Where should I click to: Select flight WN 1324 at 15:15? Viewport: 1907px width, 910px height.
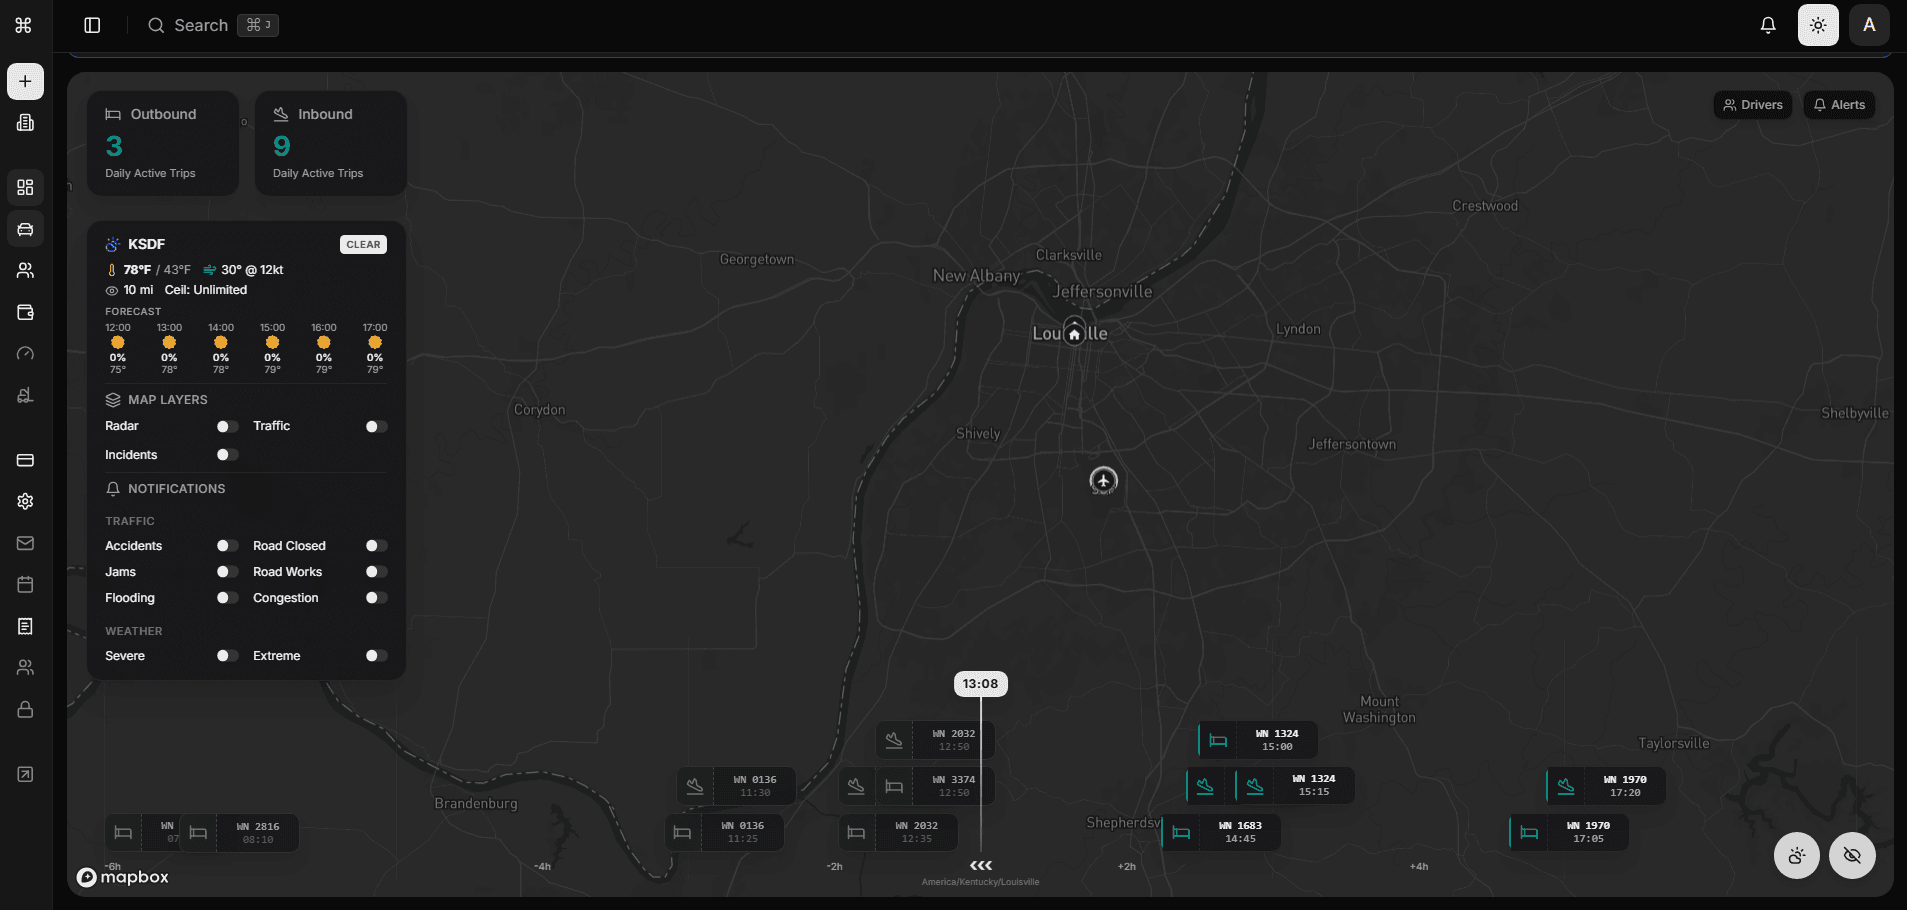coord(1295,785)
